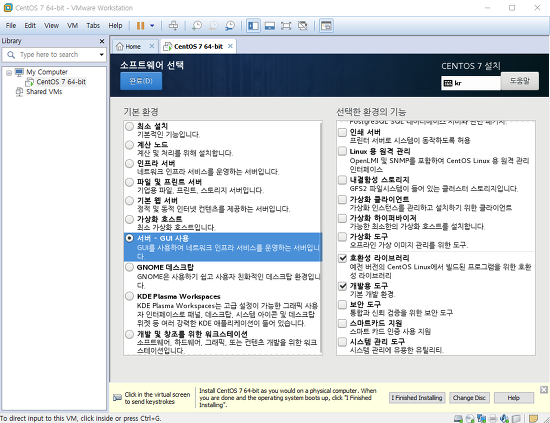
Task: Click the 완료(D) done button
Action: 141,81
